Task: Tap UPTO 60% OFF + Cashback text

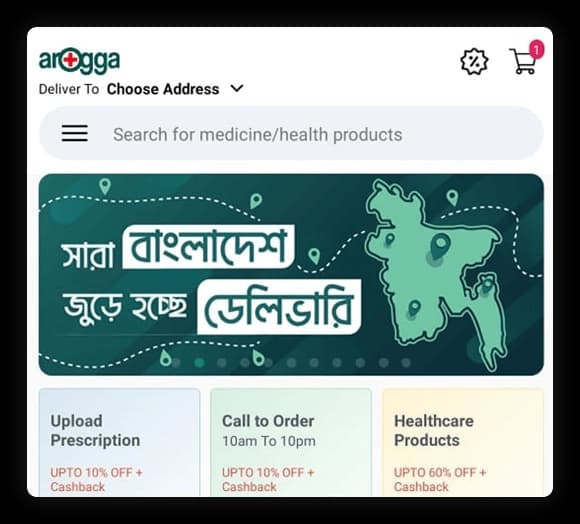Action: click(x=440, y=480)
